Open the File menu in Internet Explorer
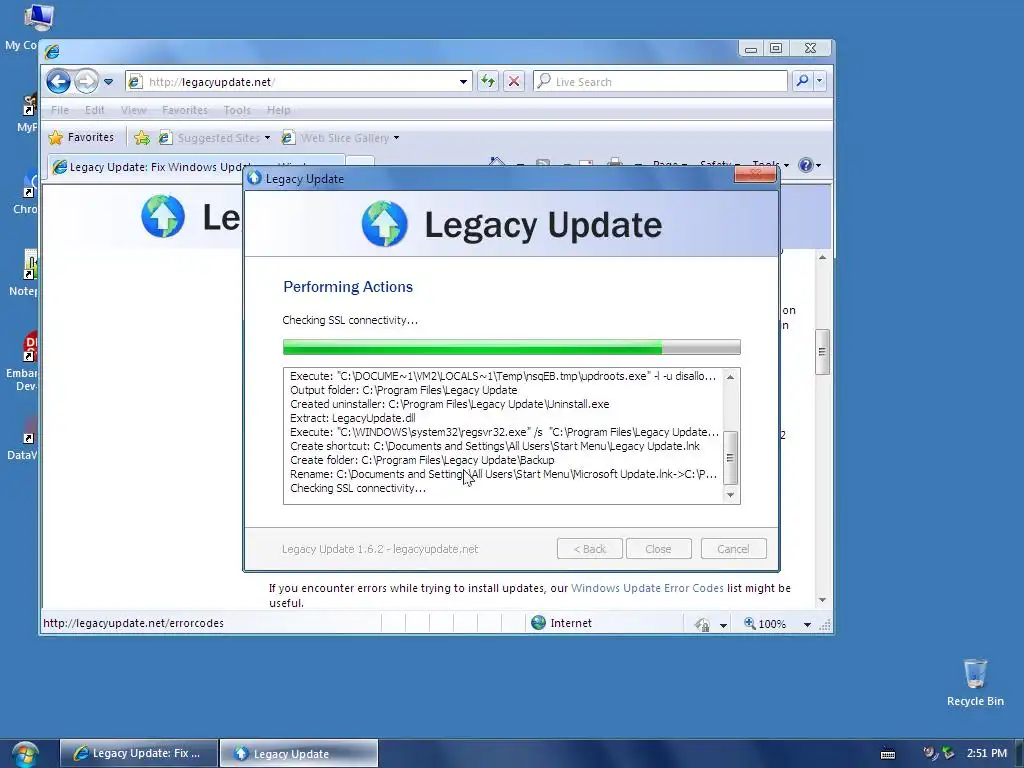Image resolution: width=1024 pixels, height=768 pixels. pyautogui.click(x=60, y=110)
